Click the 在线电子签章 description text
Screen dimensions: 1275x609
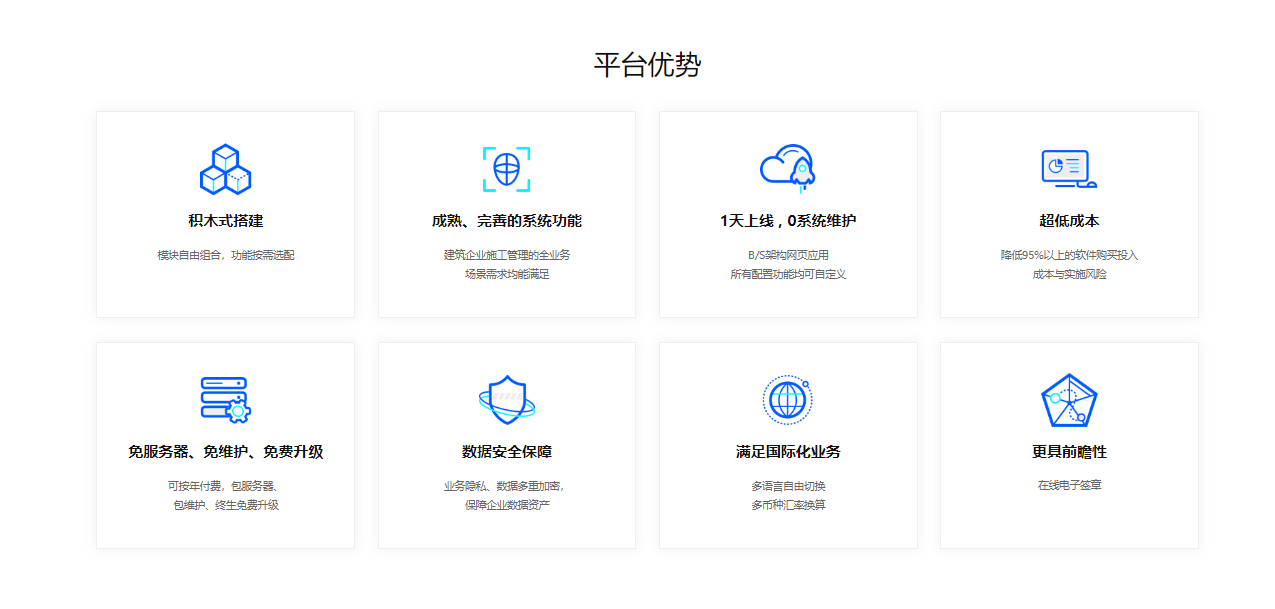[x=1069, y=485]
